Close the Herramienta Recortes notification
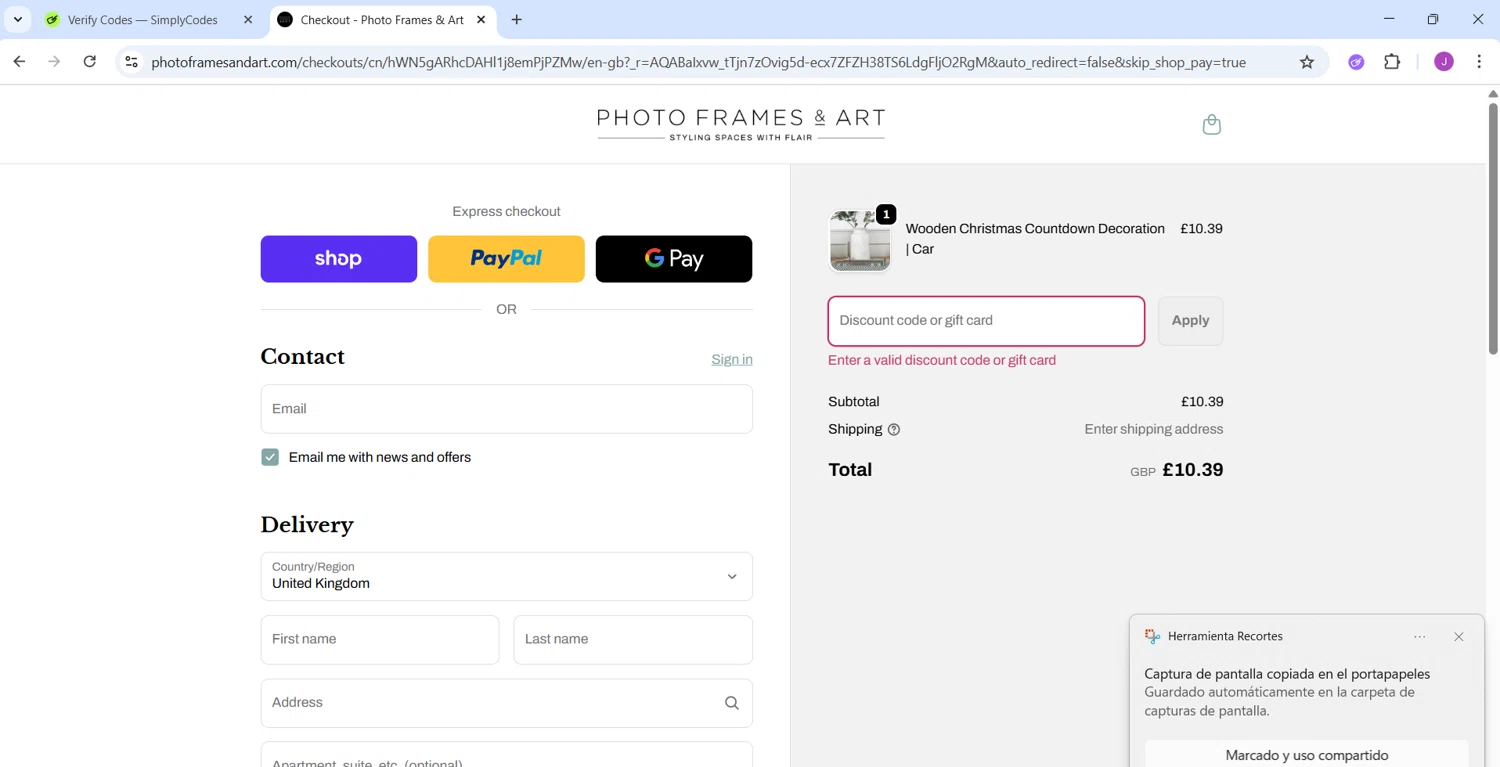 tap(1459, 637)
